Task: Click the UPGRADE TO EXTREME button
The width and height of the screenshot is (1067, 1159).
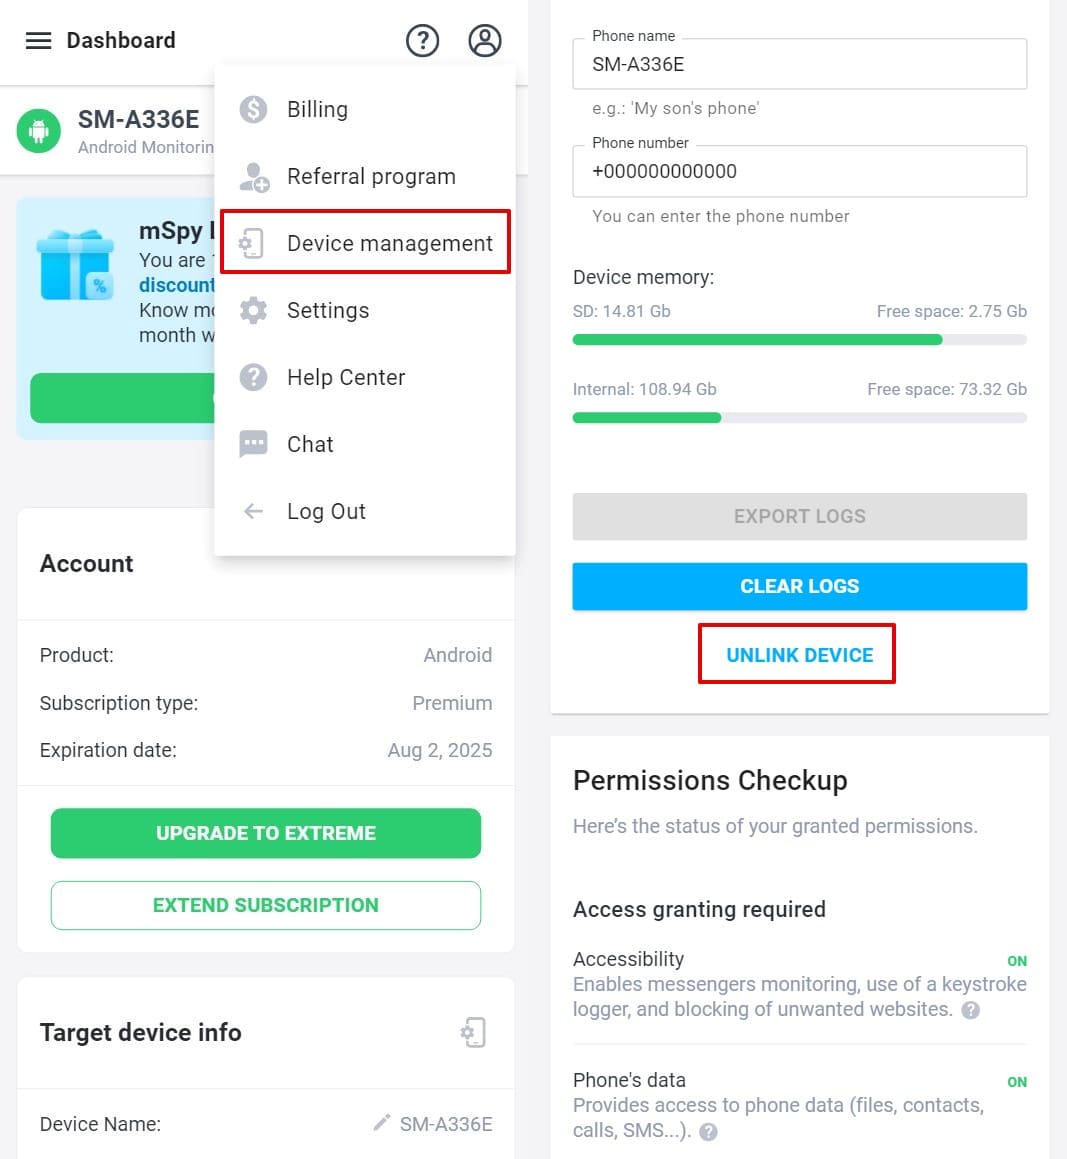Action: tap(266, 833)
